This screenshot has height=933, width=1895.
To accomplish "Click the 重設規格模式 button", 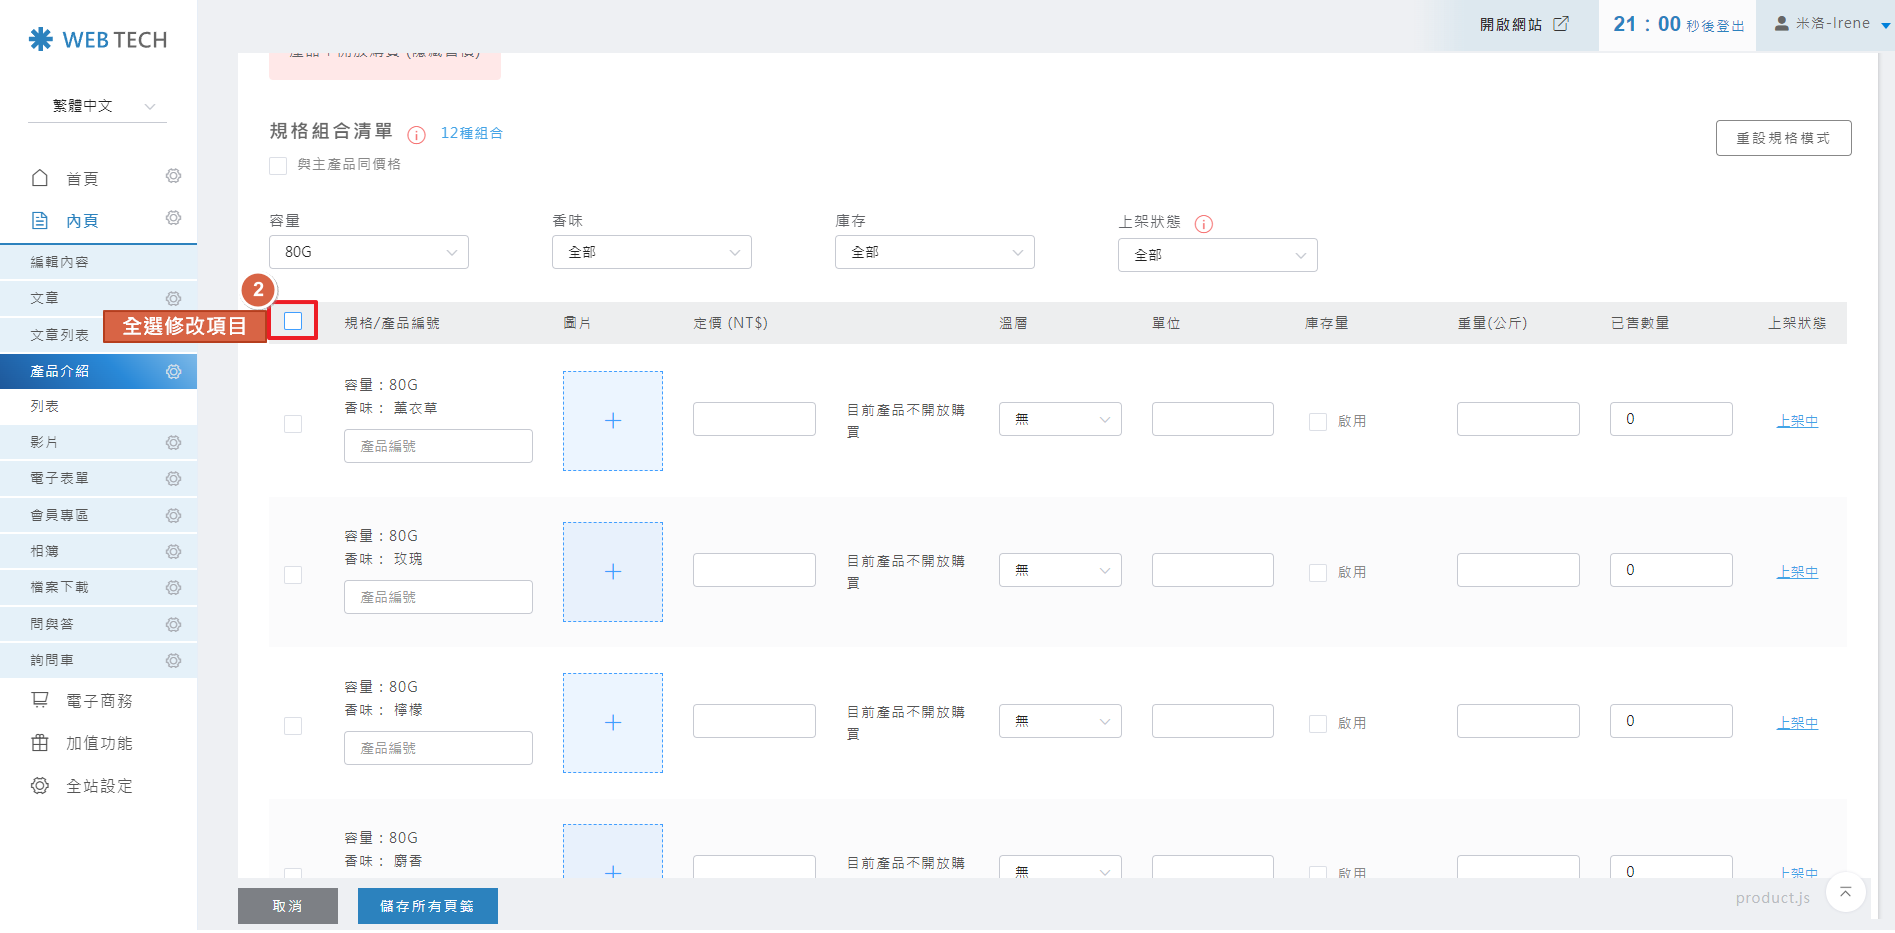I will point(1783,138).
